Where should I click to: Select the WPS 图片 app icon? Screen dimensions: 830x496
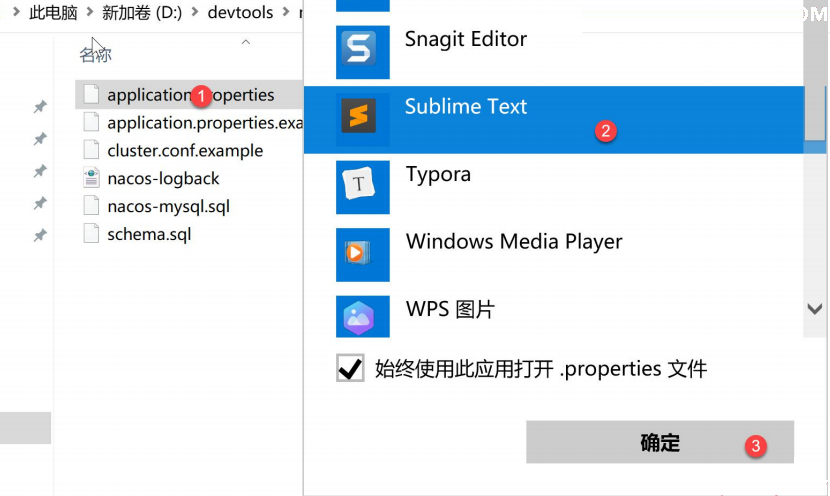coord(363,317)
